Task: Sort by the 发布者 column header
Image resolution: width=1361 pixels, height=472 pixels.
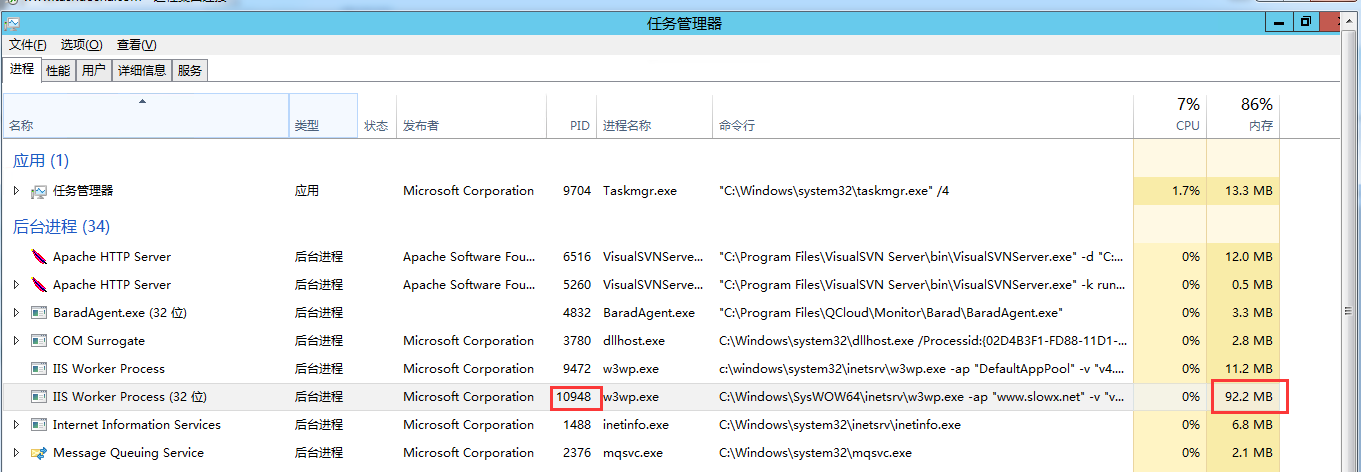Action: coord(472,115)
